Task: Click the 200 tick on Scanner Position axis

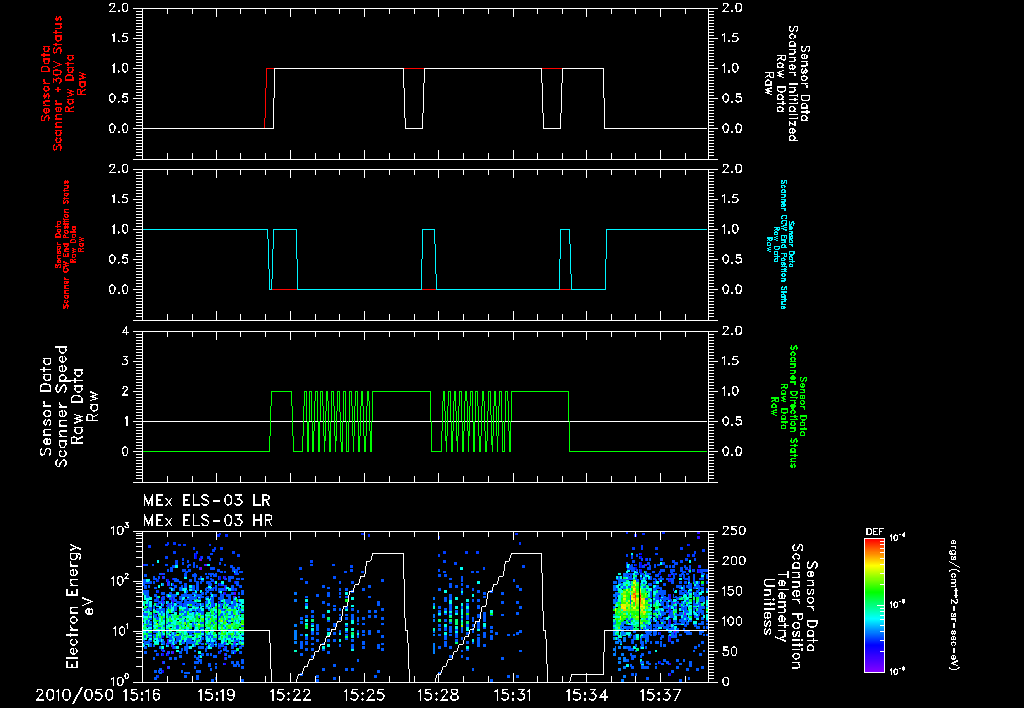Action: click(734, 561)
